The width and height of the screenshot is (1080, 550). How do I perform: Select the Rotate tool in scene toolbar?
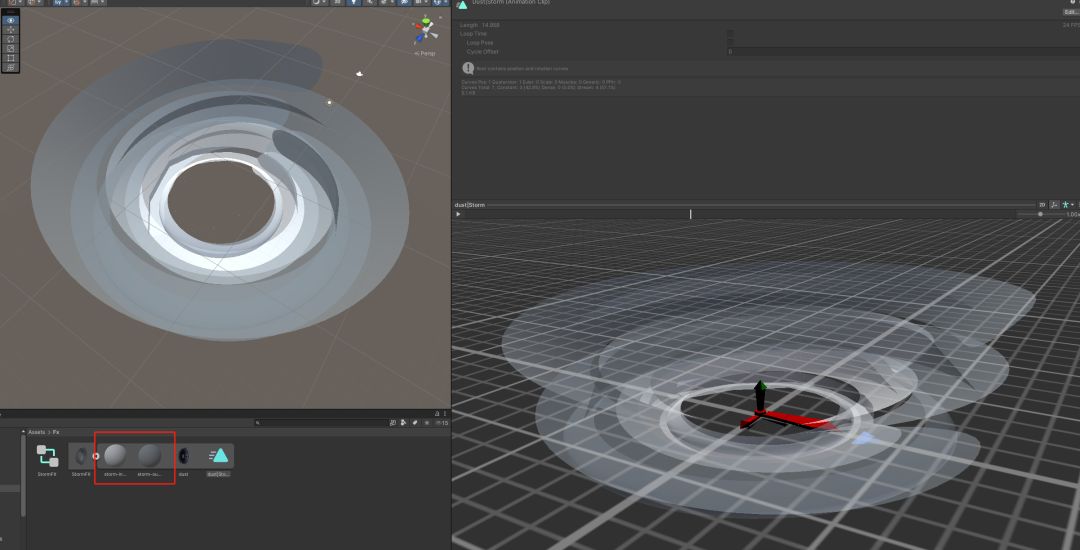pos(11,39)
